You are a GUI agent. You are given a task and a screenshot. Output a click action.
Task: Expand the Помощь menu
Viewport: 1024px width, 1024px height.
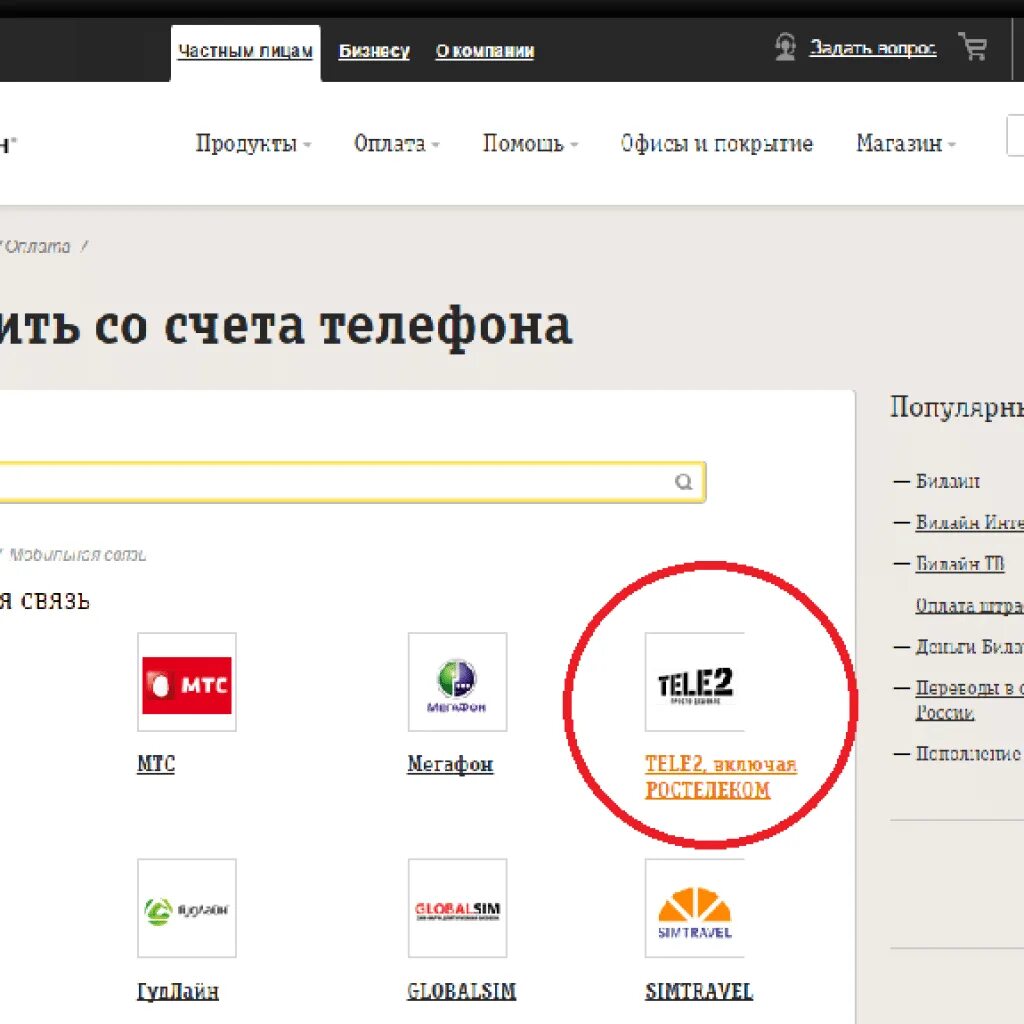point(530,143)
